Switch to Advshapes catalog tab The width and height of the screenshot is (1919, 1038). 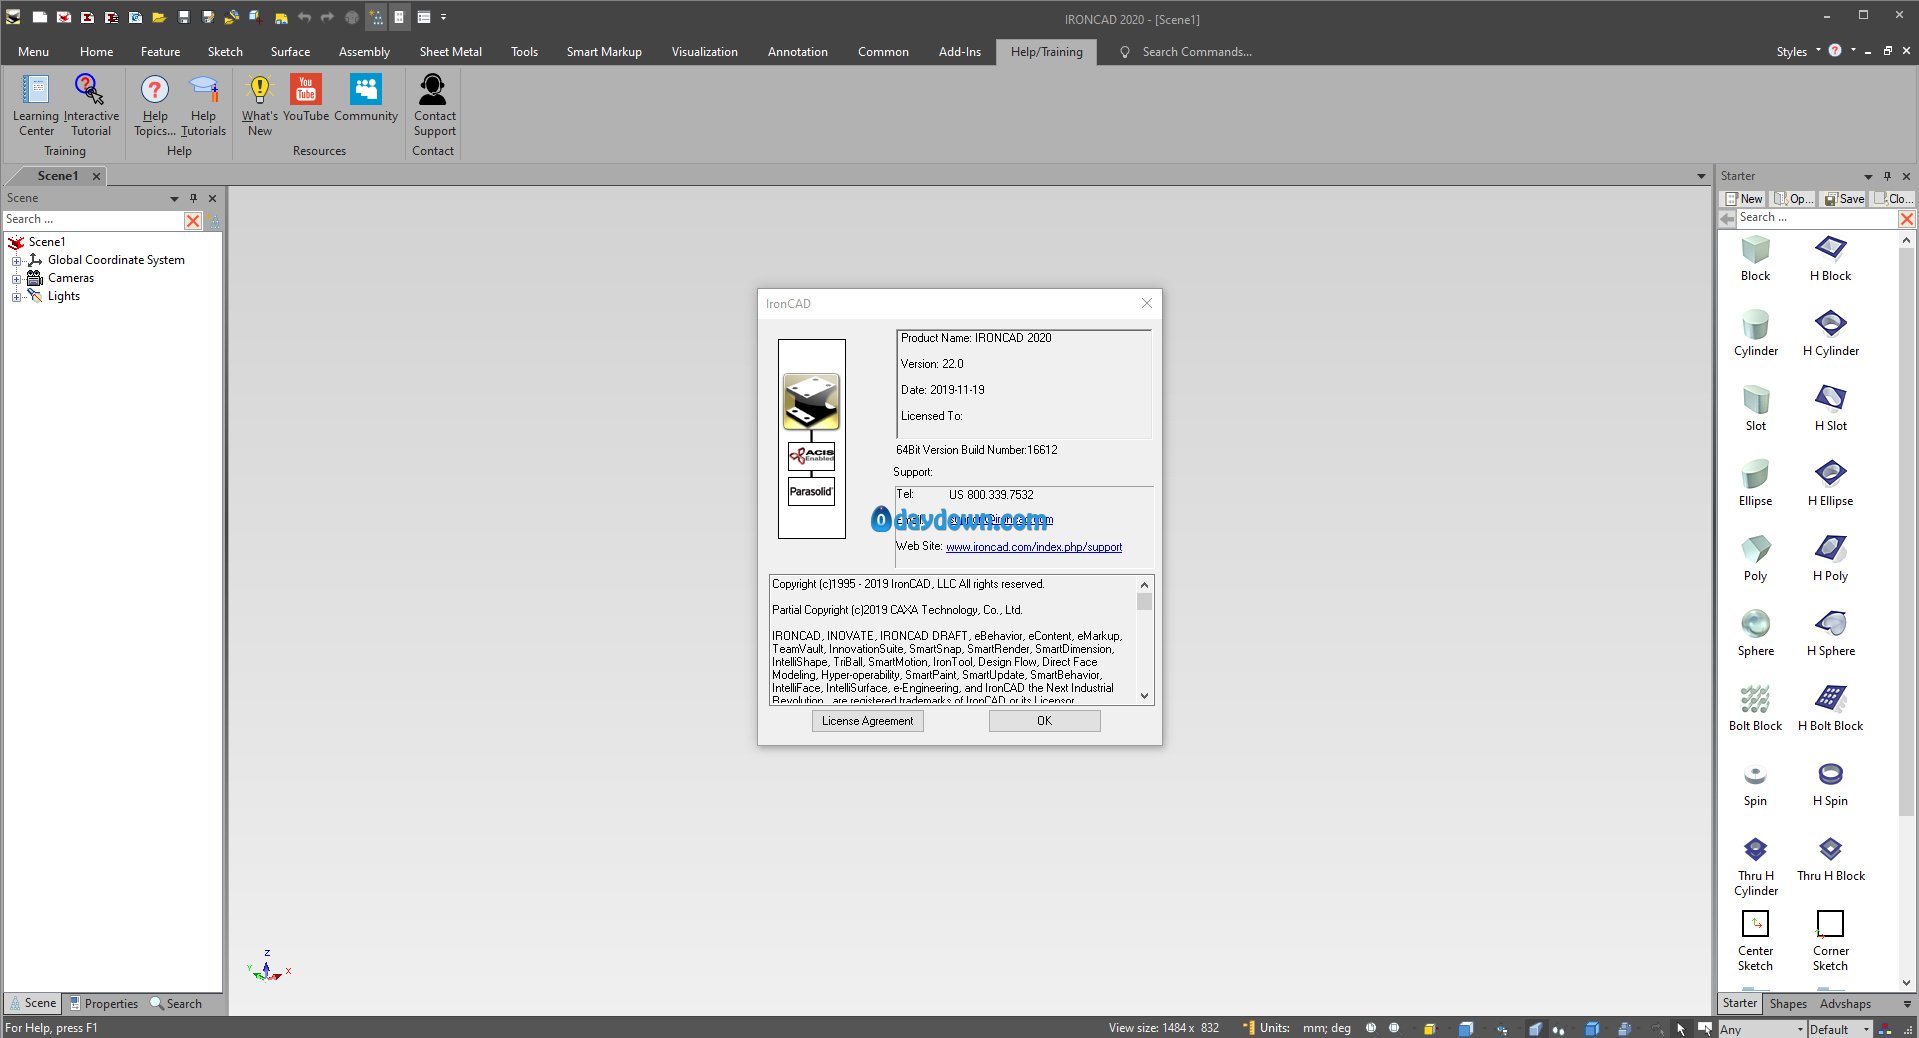(x=1845, y=1004)
